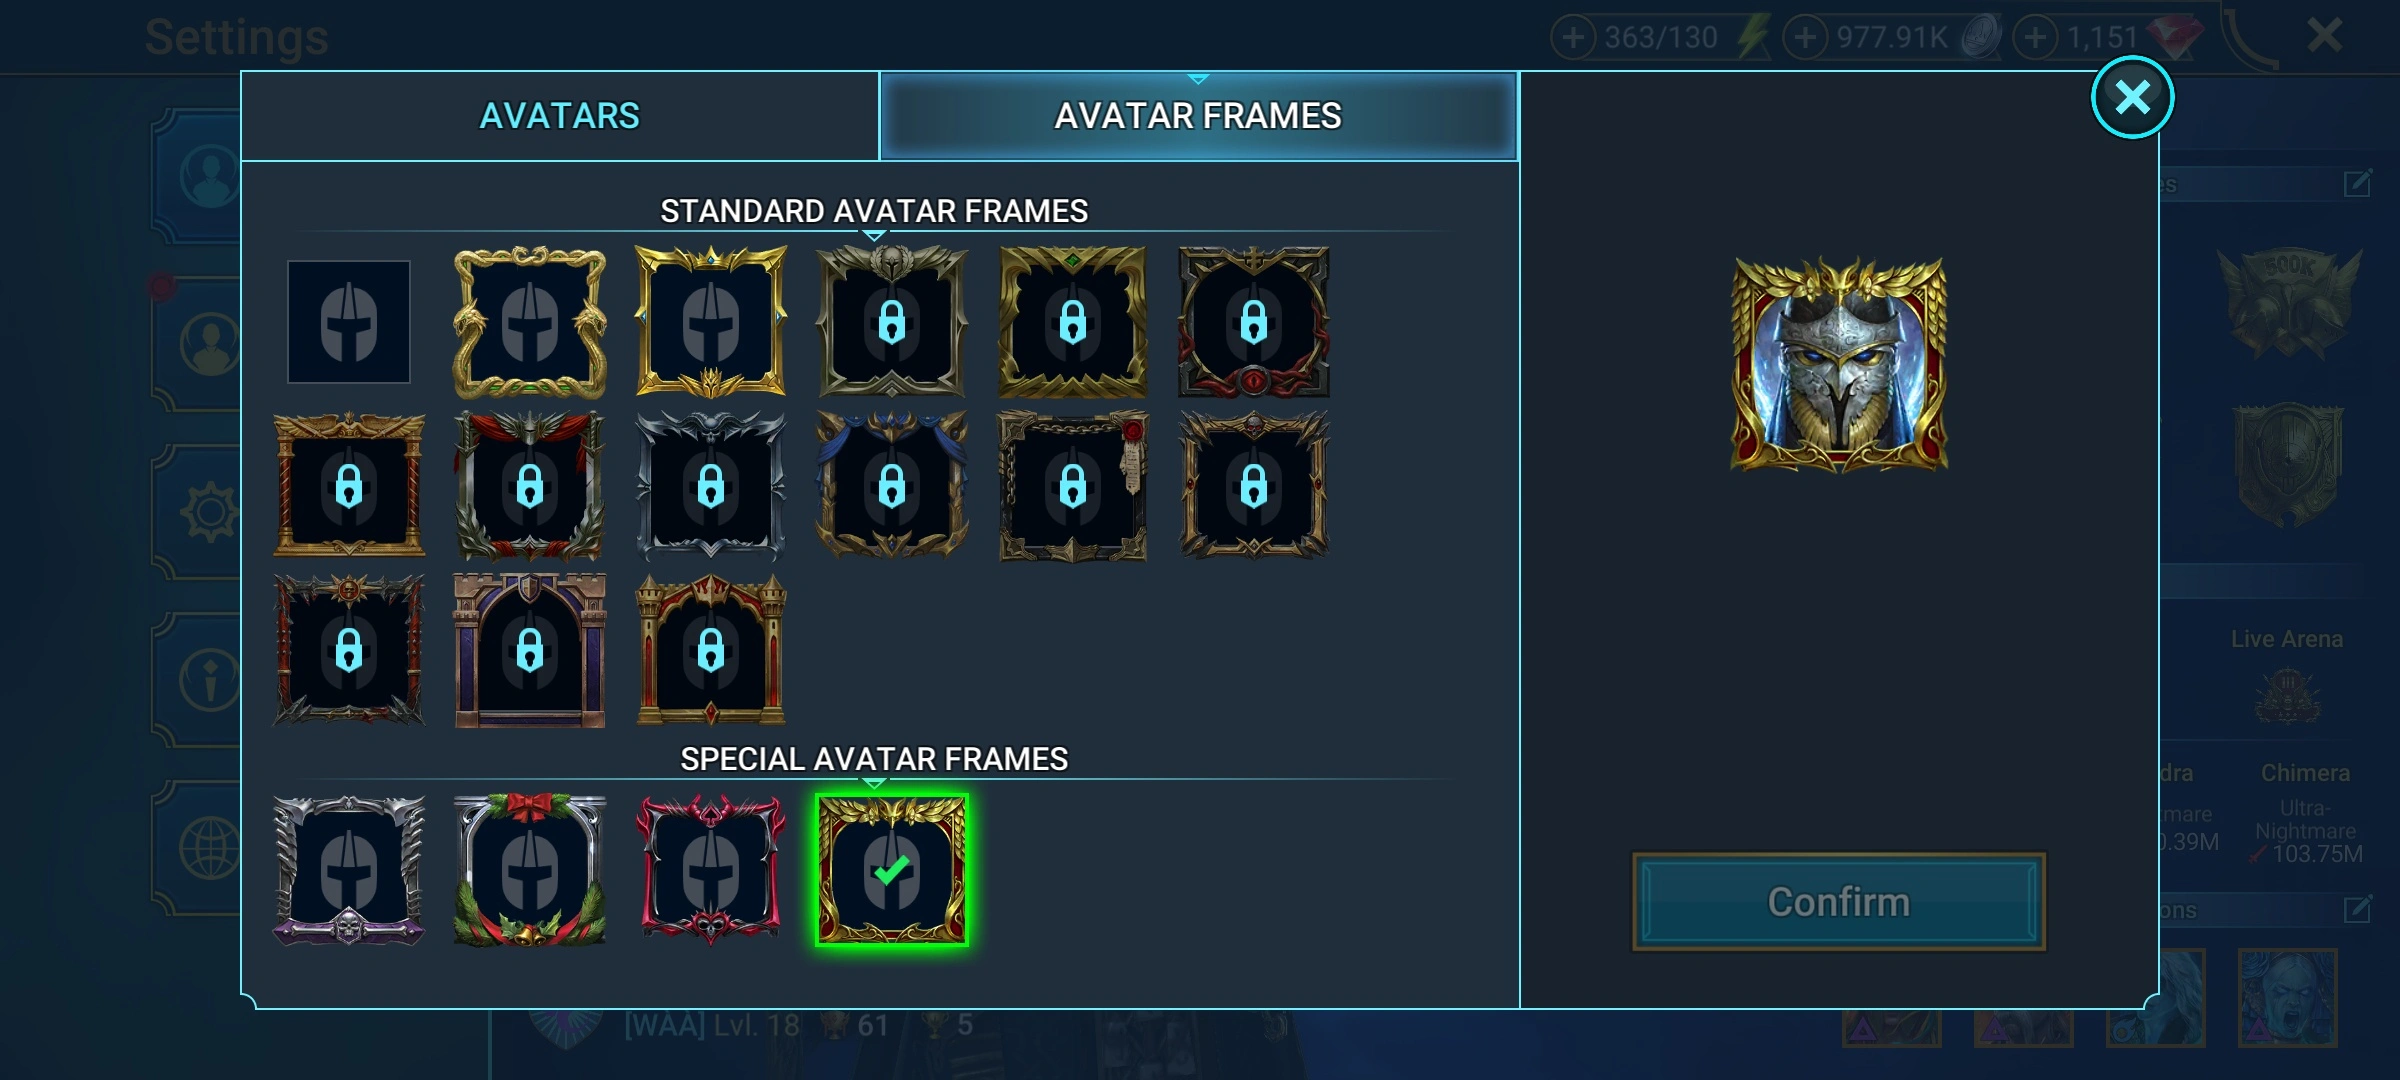Toggle the green-checked golden laurel frame
The width and height of the screenshot is (2400, 1080).
click(892, 870)
